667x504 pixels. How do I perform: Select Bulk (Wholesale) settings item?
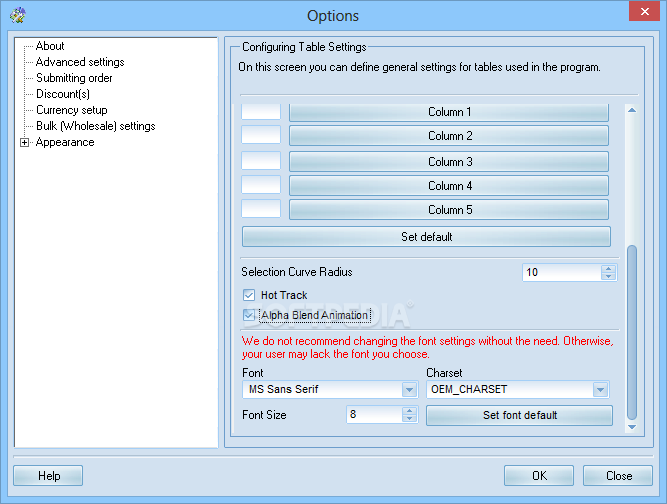click(95, 126)
